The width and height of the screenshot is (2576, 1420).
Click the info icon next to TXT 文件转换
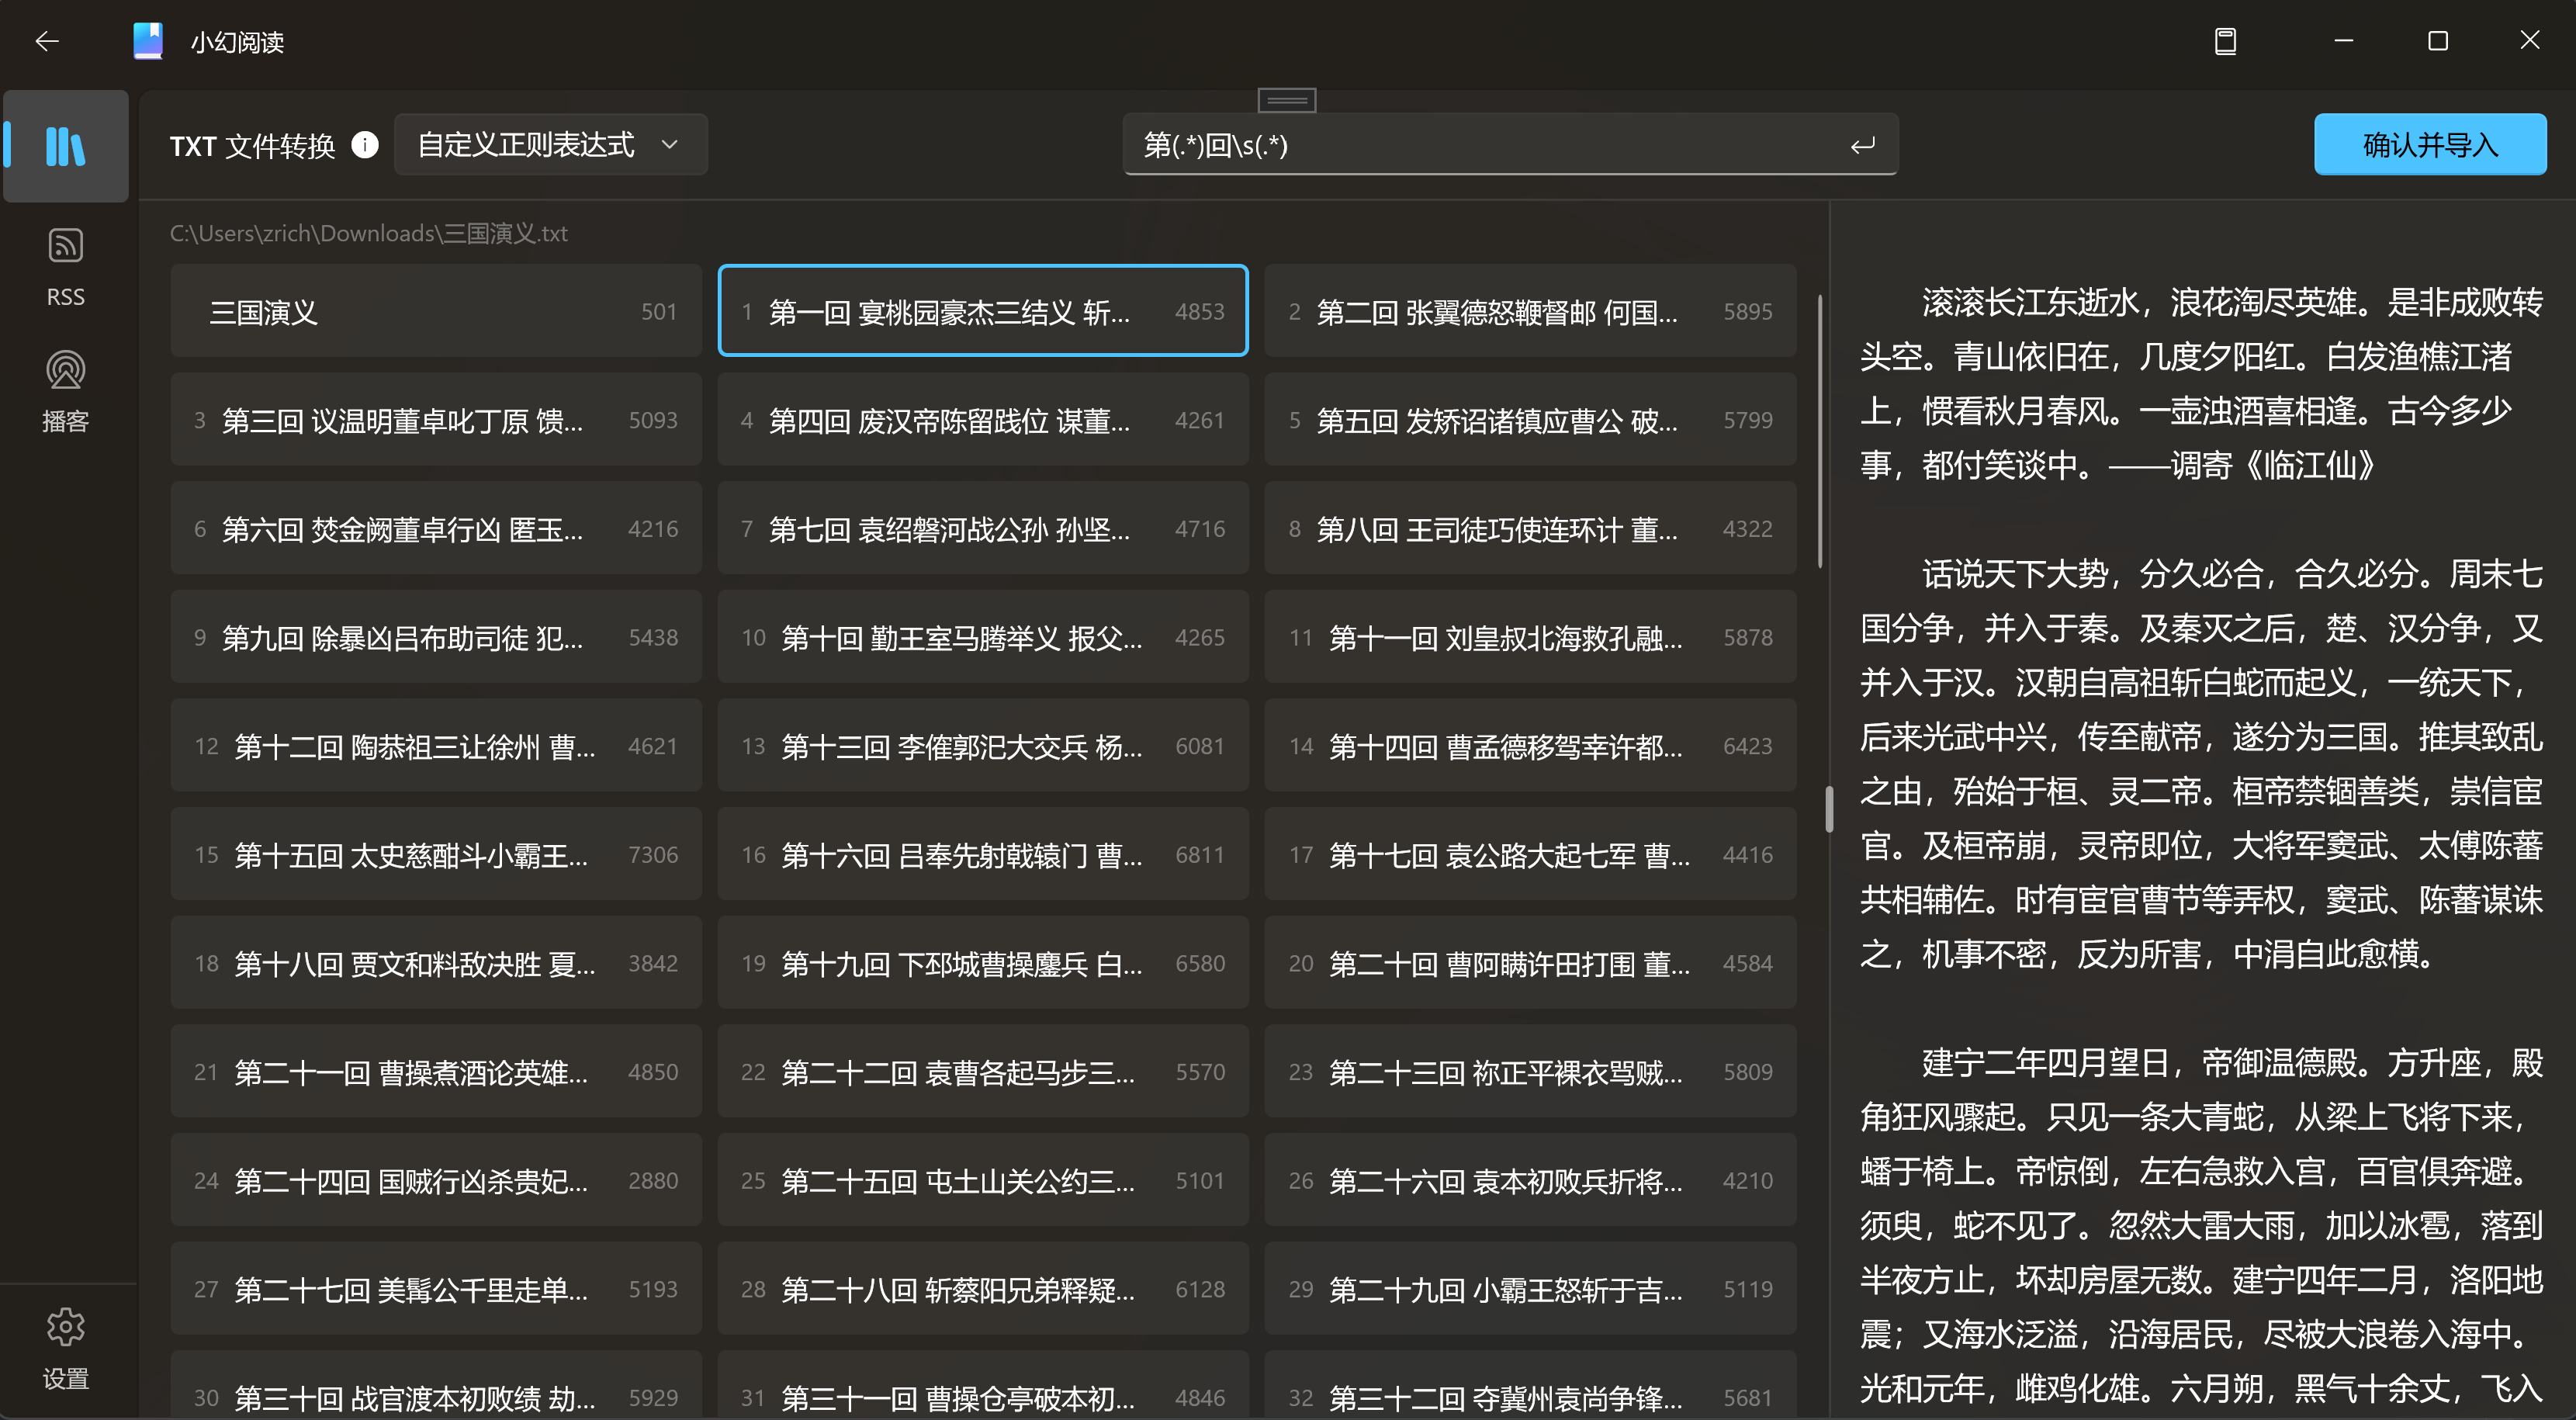click(365, 145)
